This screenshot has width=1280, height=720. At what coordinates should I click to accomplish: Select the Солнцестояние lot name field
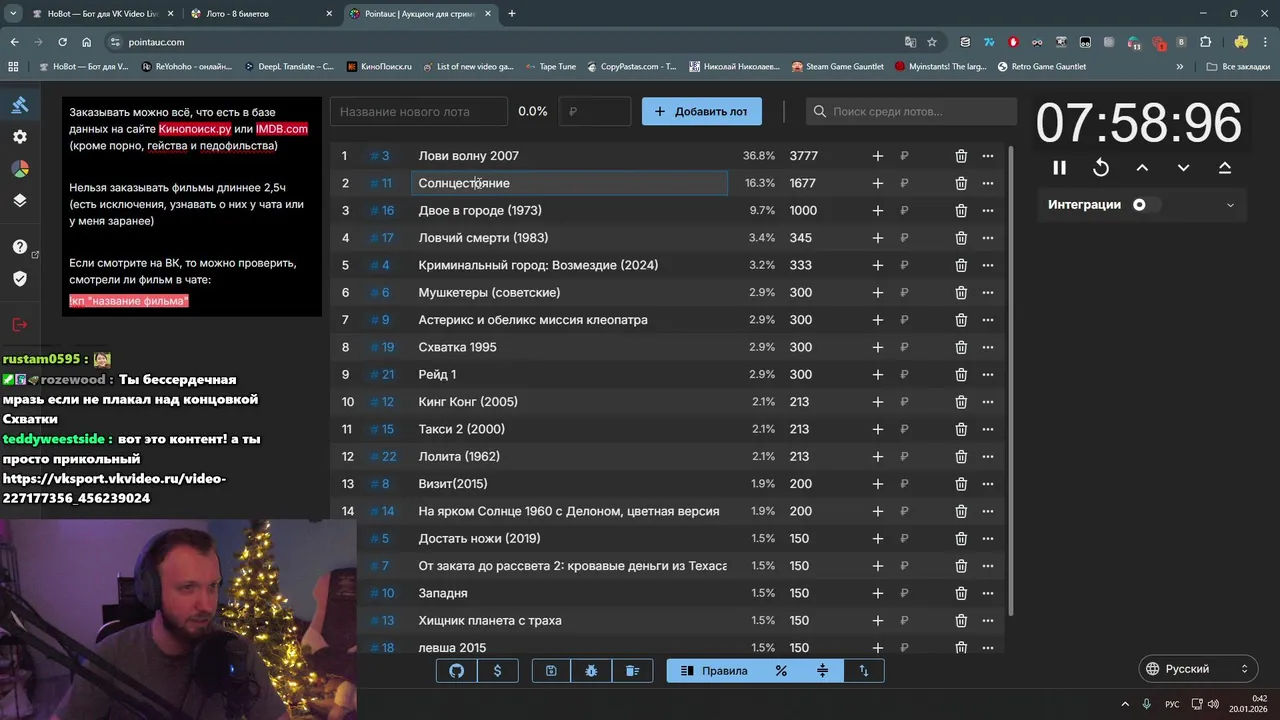point(569,183)
